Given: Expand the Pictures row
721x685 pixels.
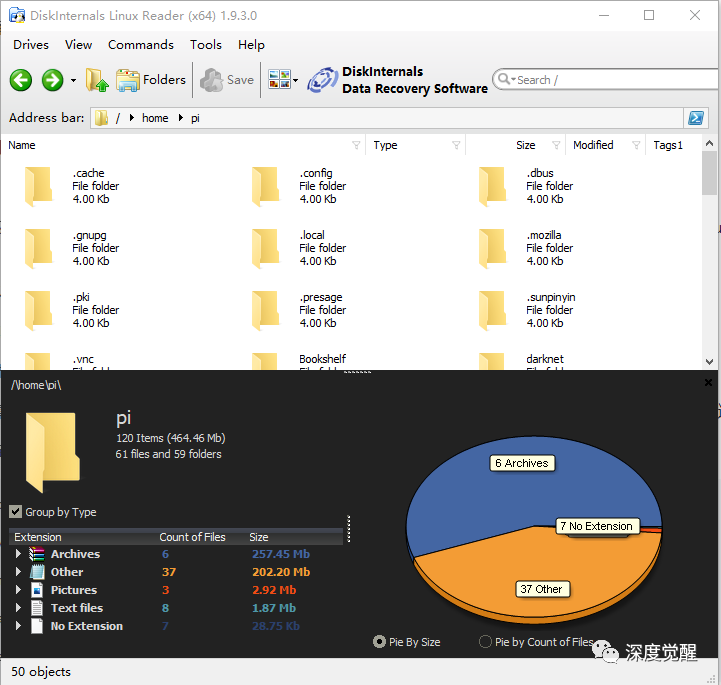Looking at the screenshot, I should 18,589.
